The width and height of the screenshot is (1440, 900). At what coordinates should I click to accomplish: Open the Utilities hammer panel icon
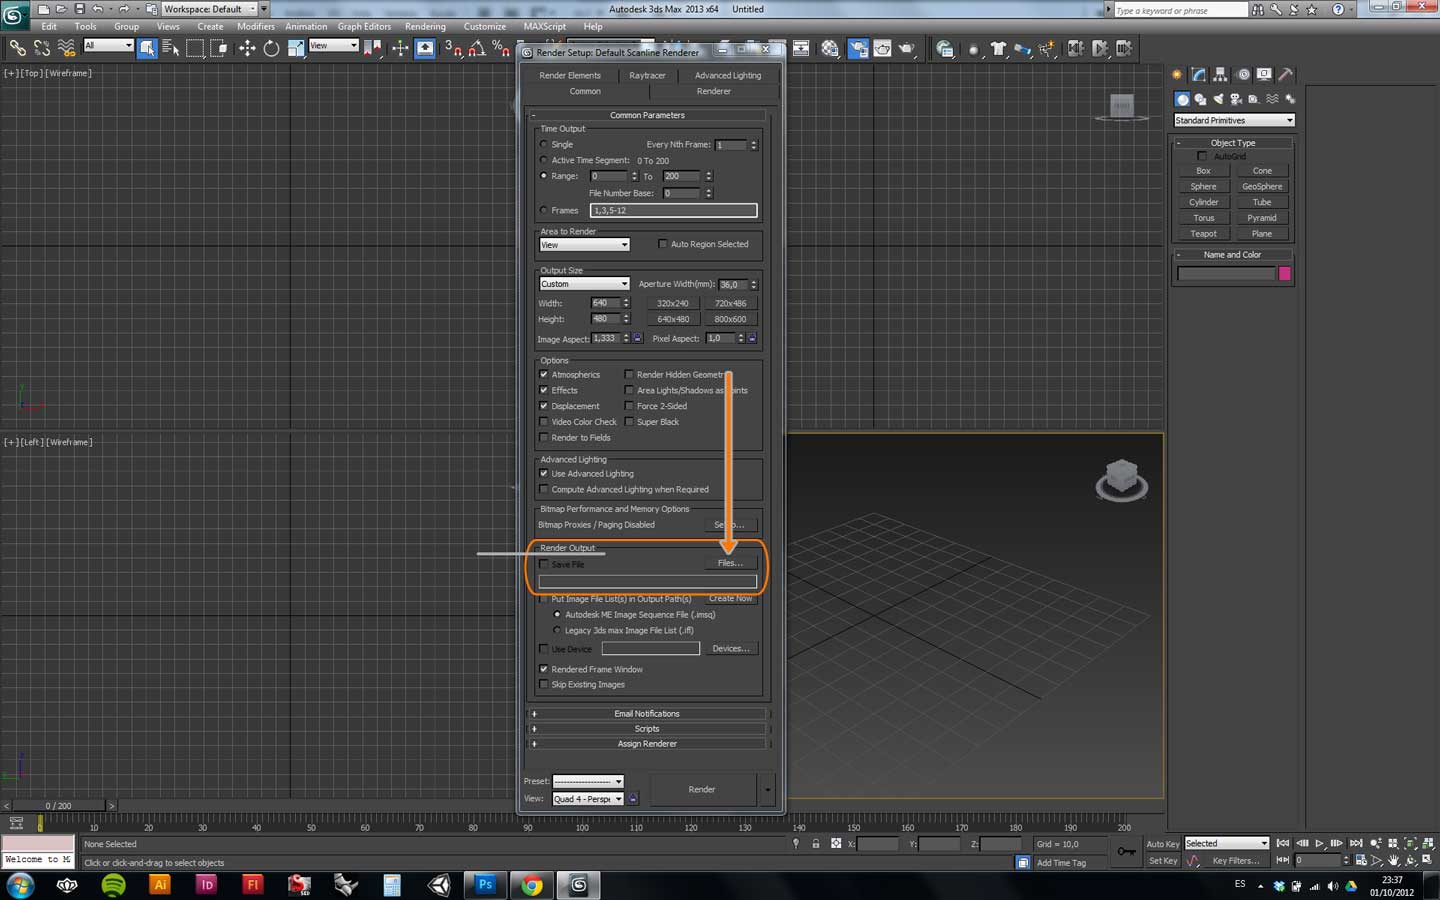pyautogui.click(x=1286, y=75)
